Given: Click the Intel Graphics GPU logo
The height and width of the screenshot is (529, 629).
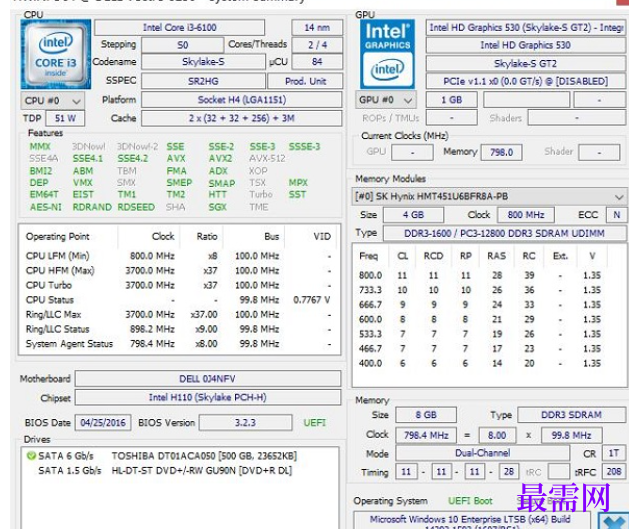Looking at the screenshot, I should click(x=387, y=55).
